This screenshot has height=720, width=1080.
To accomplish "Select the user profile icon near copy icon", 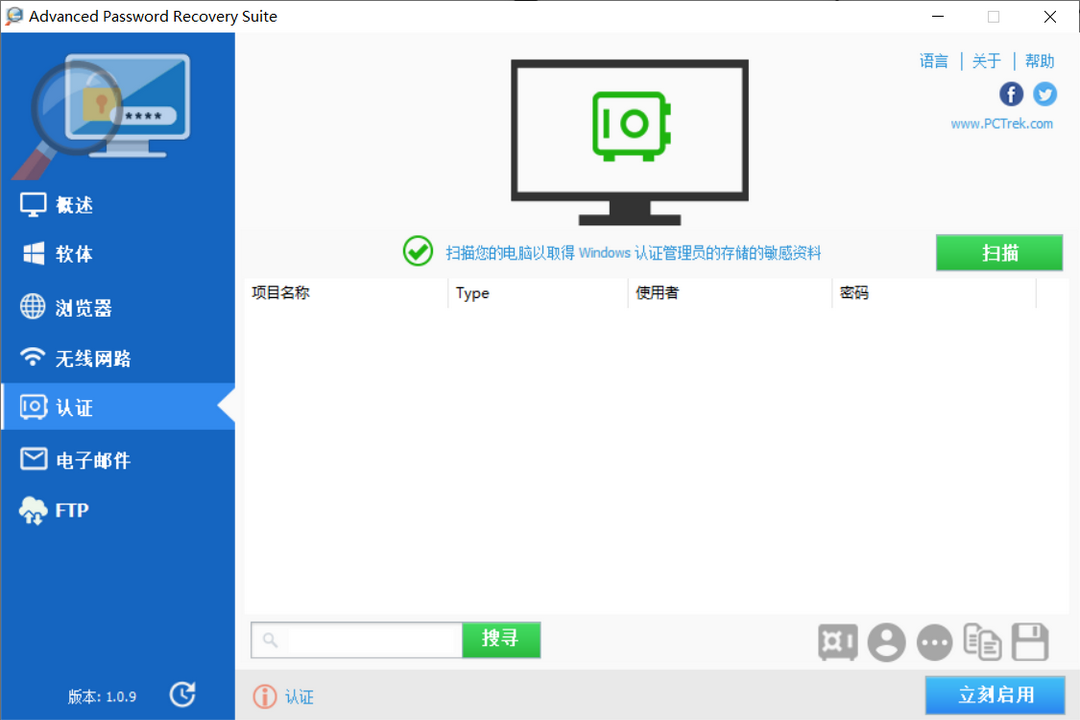I will [x=886, y=642].
